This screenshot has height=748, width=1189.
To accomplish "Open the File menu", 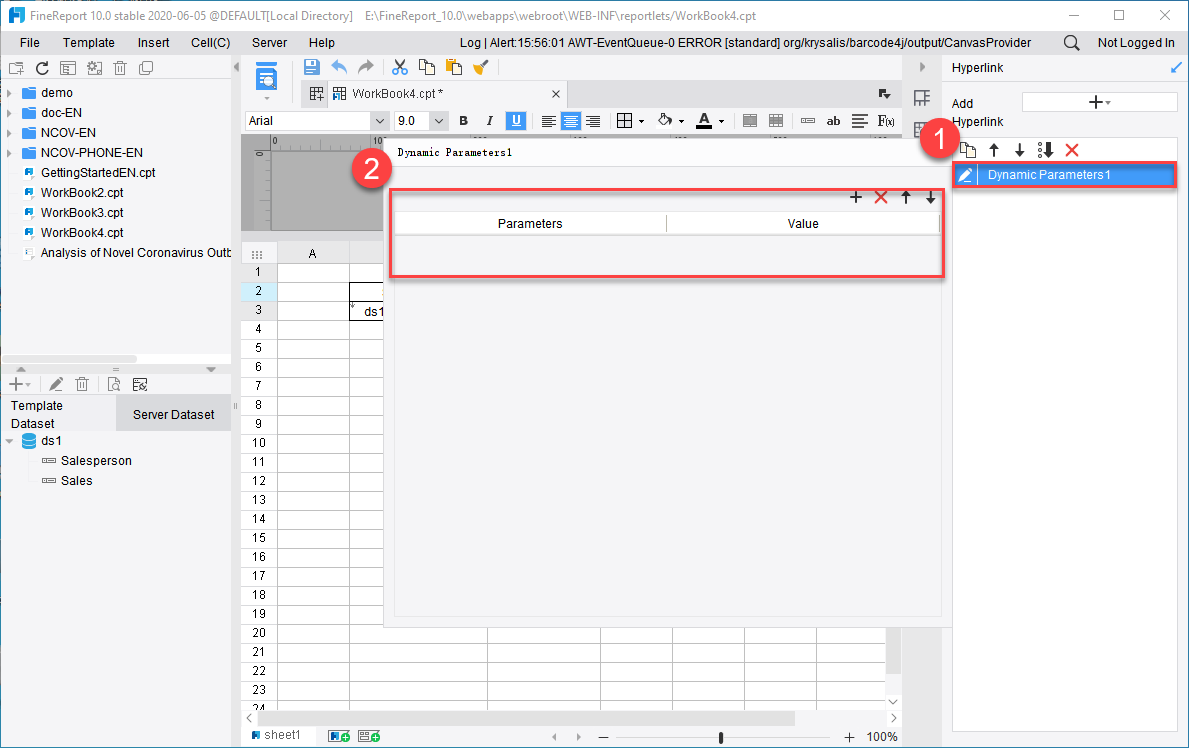I will click(30, 42).
